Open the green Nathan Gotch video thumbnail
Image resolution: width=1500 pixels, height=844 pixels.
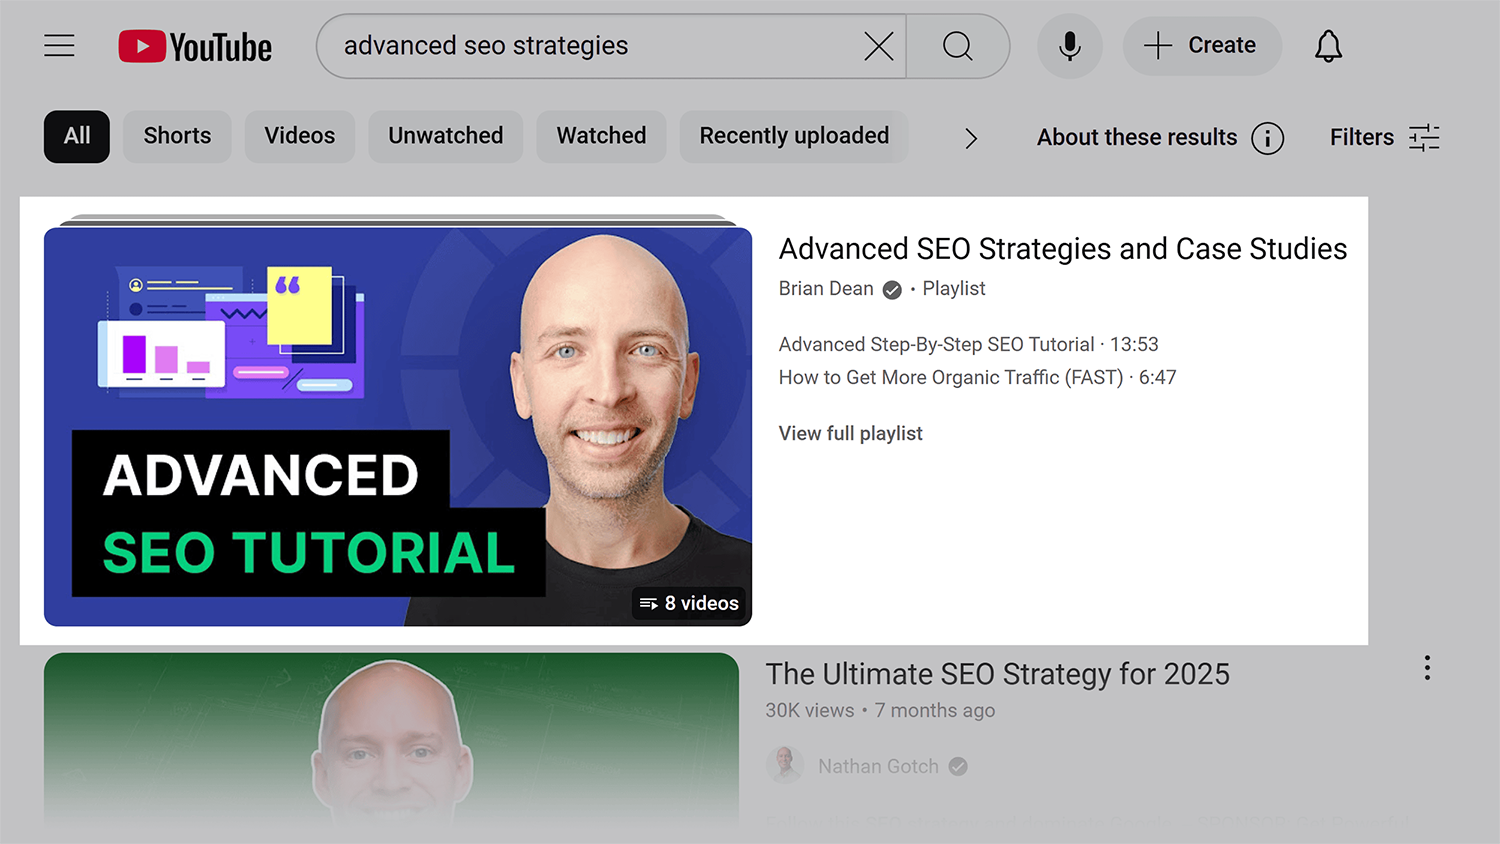click(x=391, y=740)
